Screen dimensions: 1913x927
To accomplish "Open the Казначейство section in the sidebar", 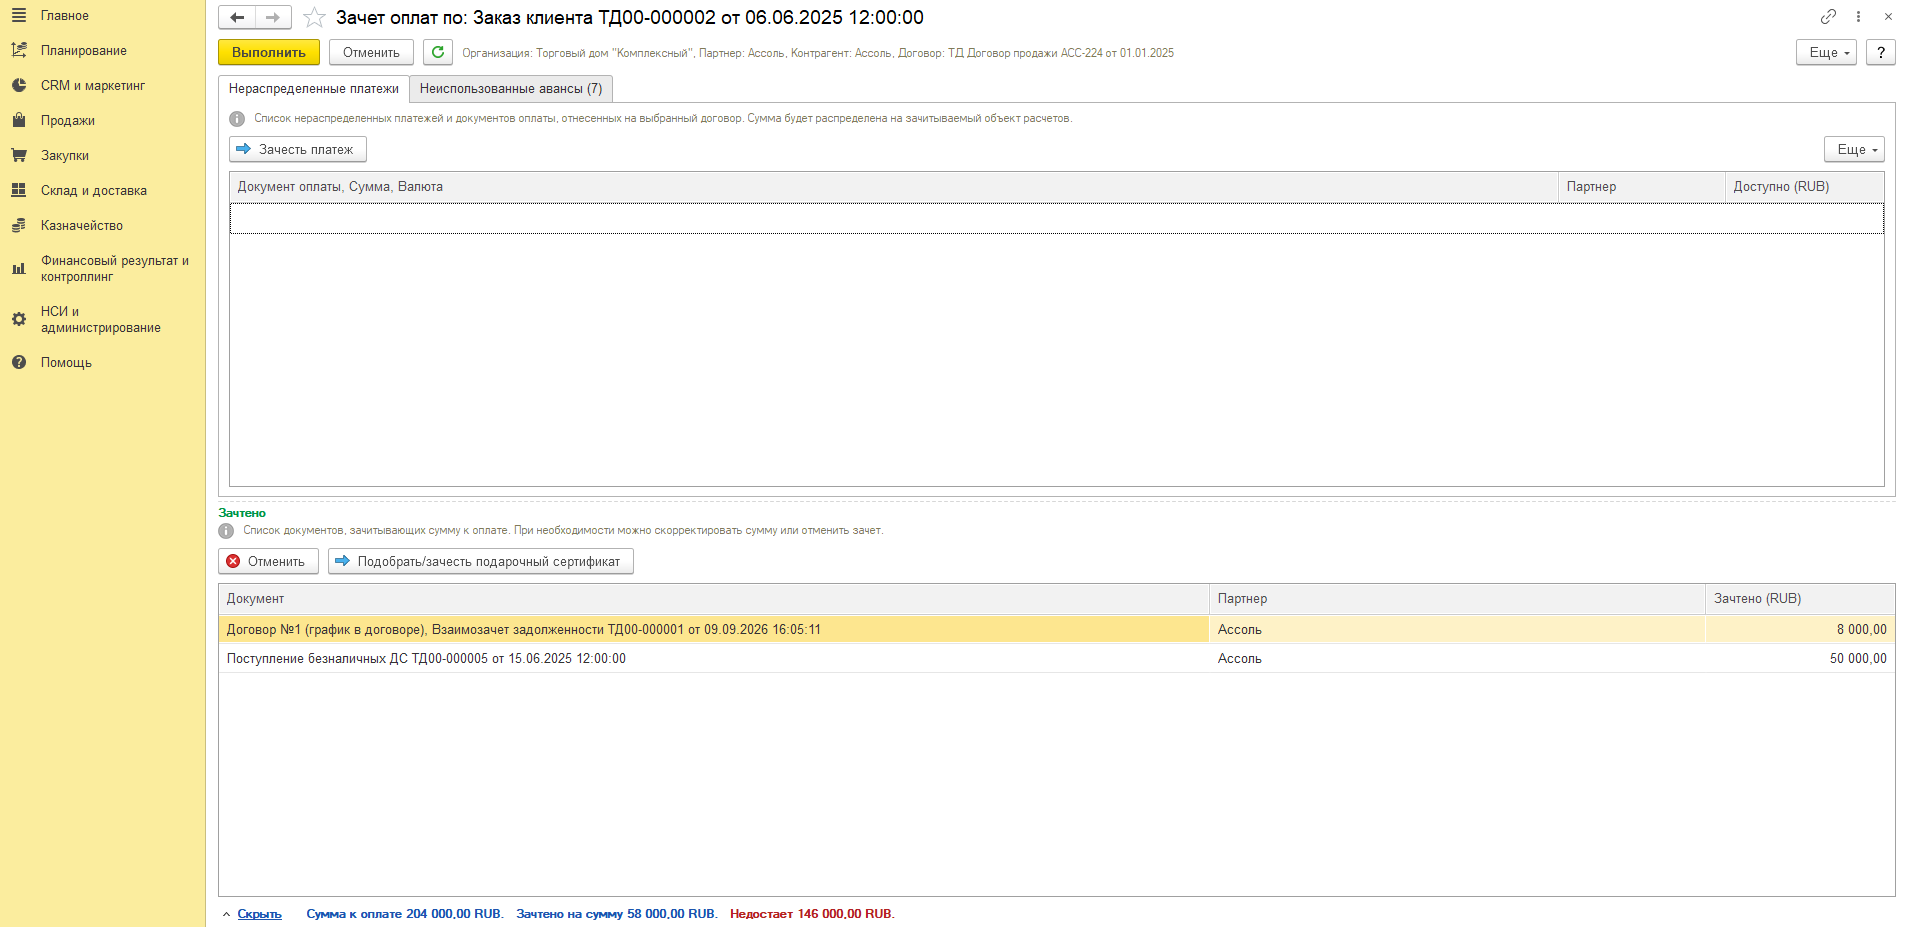I will tap(82, 226).
